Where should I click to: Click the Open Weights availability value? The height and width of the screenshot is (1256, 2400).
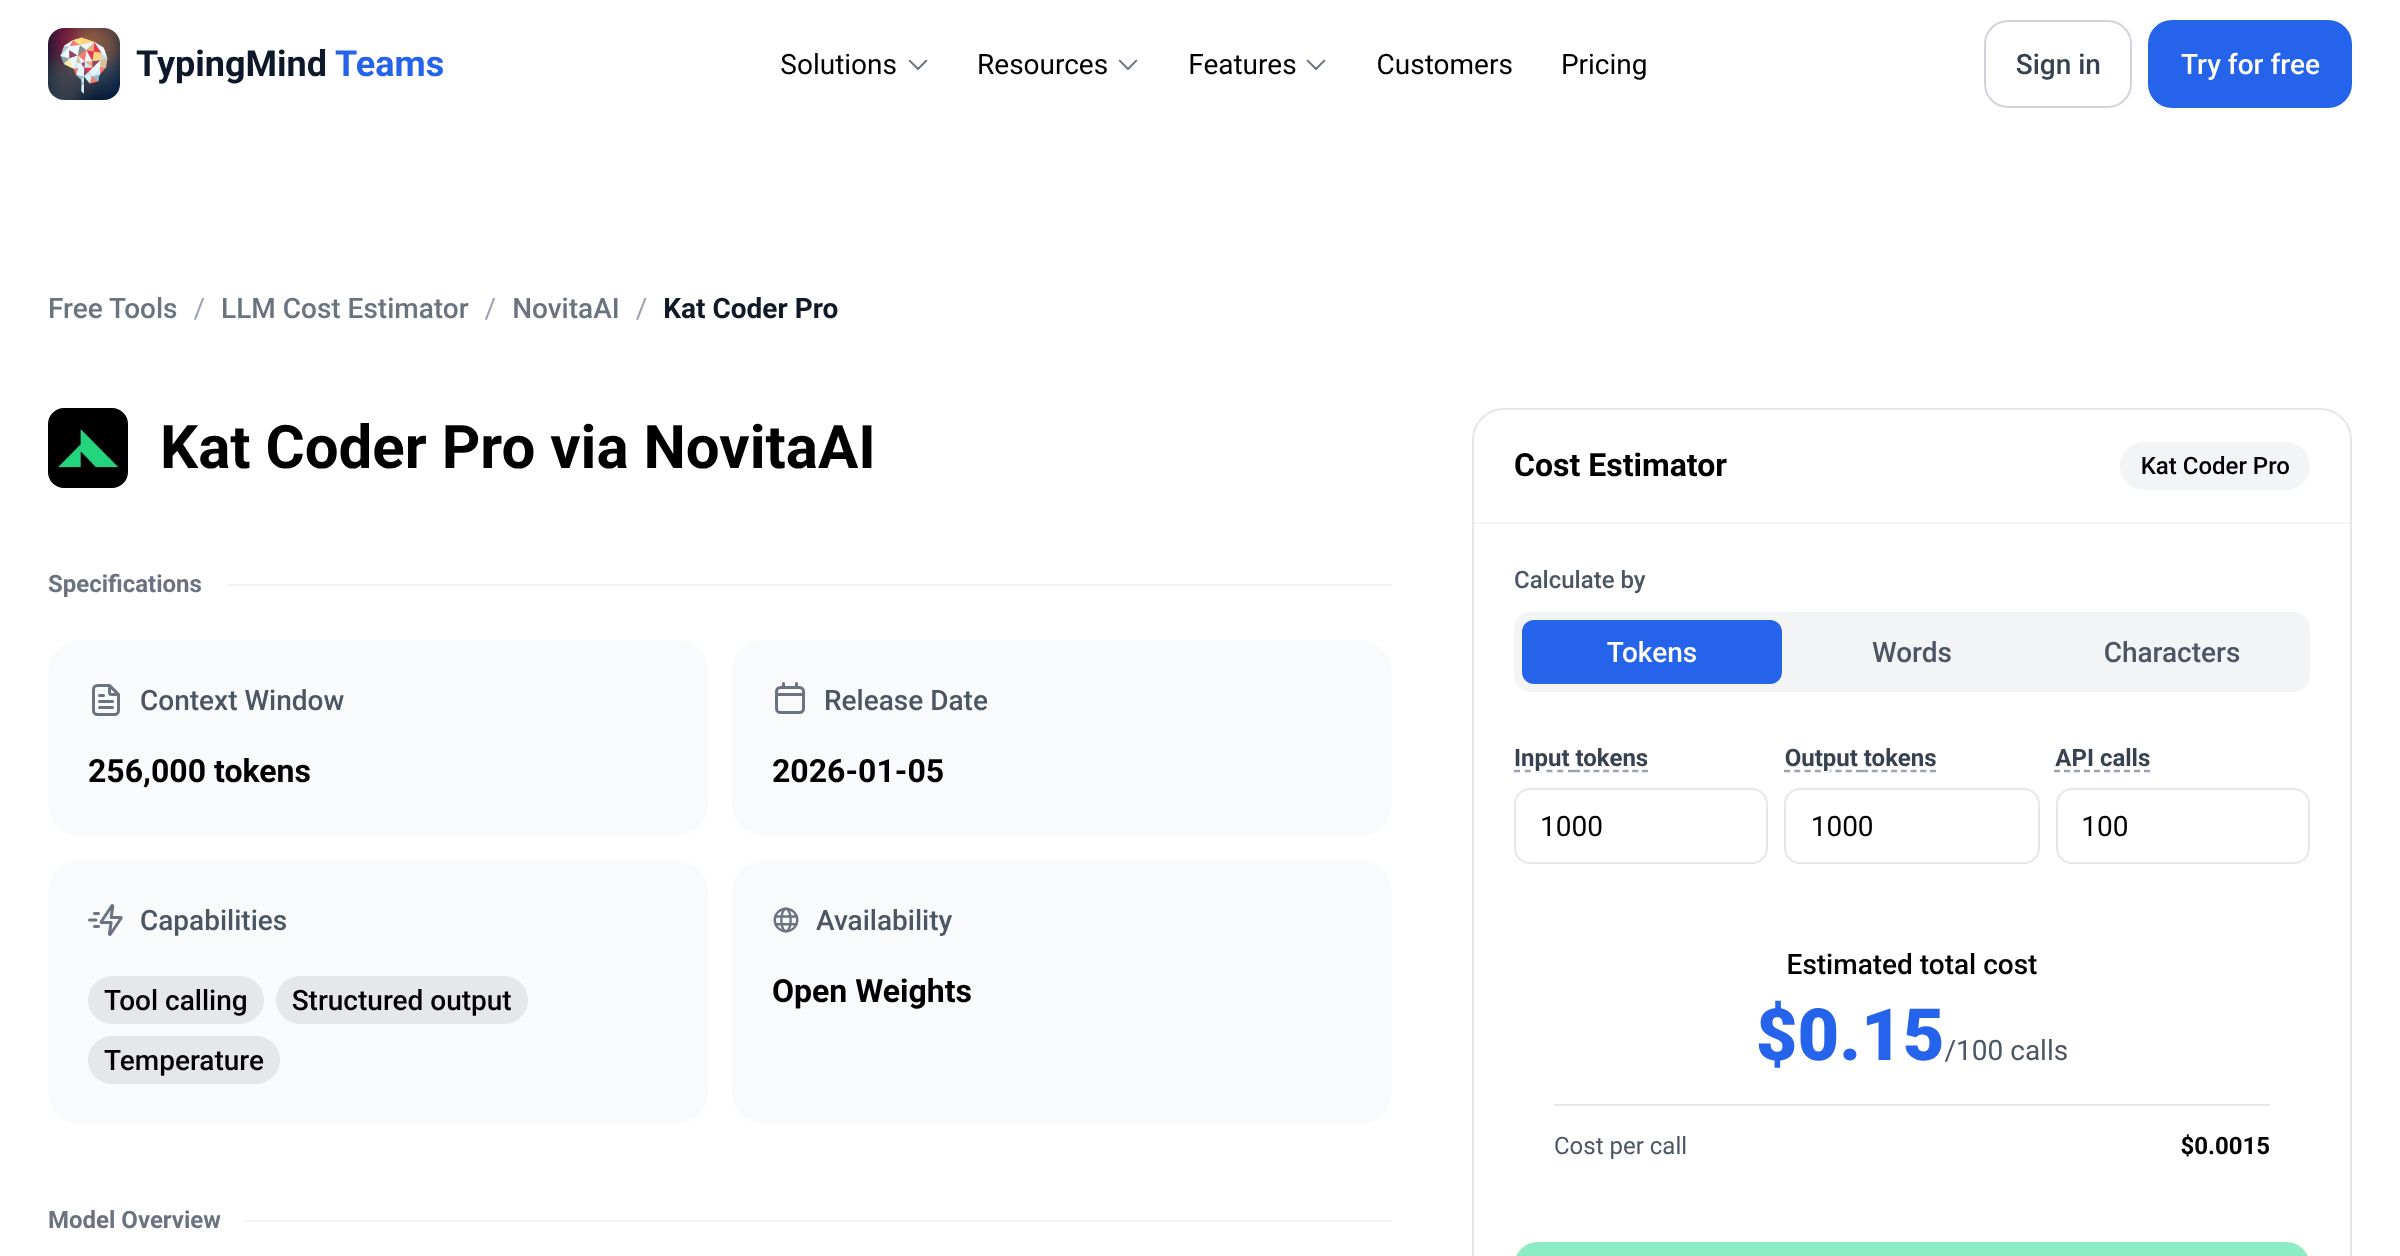click(872, 991)
